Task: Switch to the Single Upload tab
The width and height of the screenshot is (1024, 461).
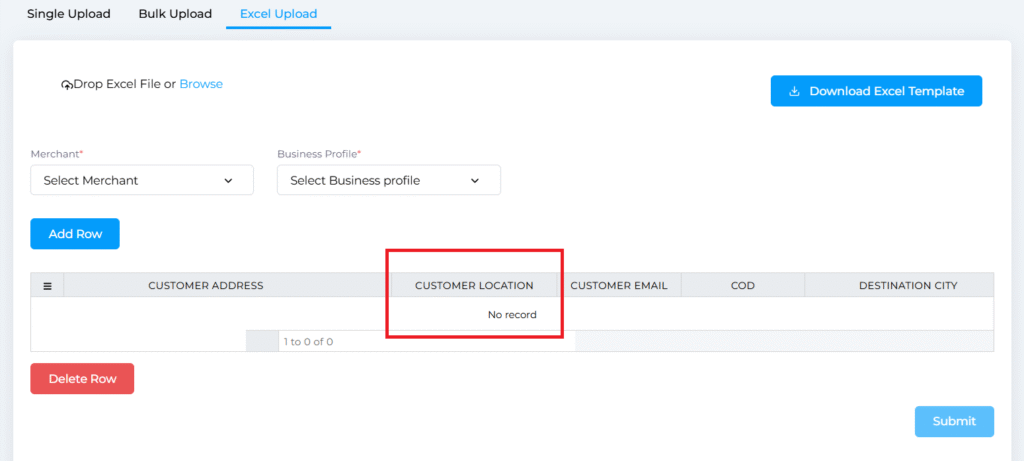Action: click(69, 14)
